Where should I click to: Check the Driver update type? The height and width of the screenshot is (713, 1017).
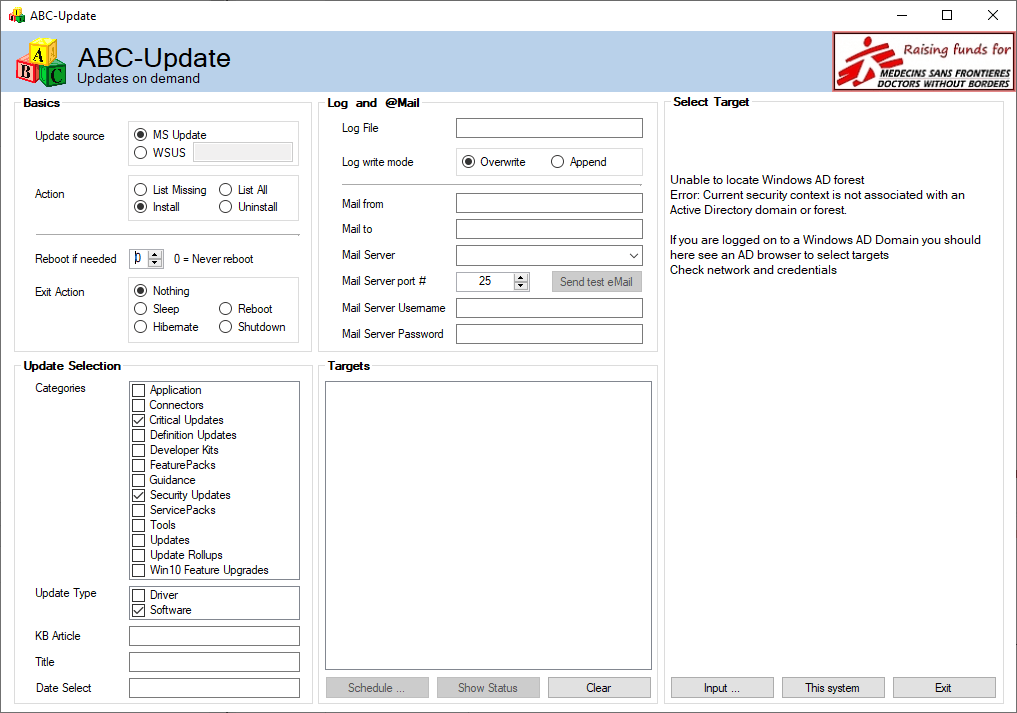(139, 595)
